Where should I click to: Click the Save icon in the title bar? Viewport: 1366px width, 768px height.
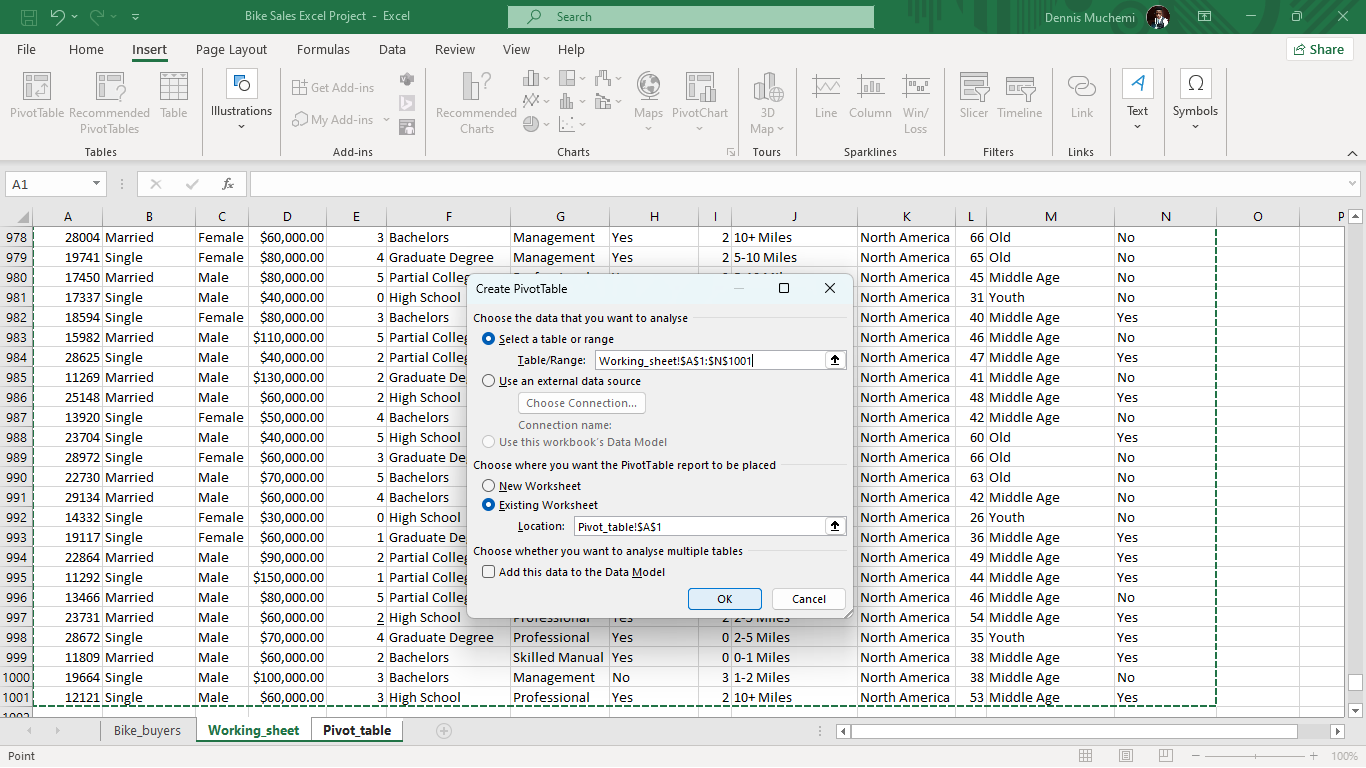coord(28,17)
